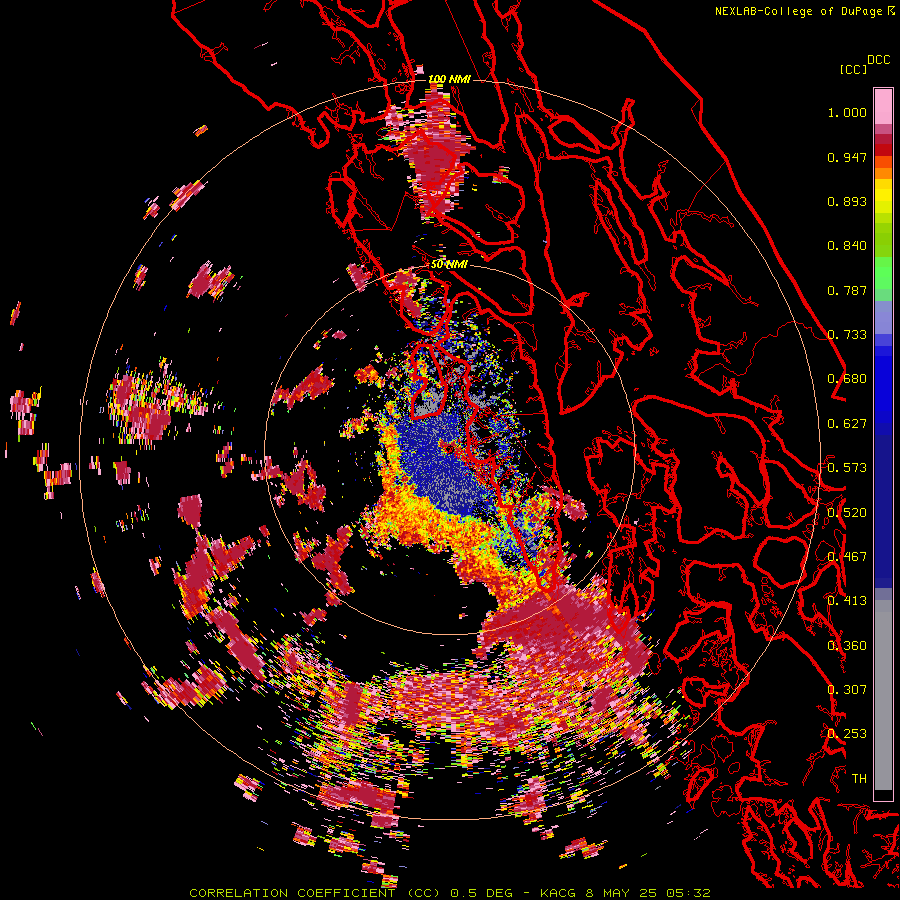Image resolution: width=900 pixels, height=900 pixels.
Task: Click the 0.467 scale value
Action: (x=847, y=557)
